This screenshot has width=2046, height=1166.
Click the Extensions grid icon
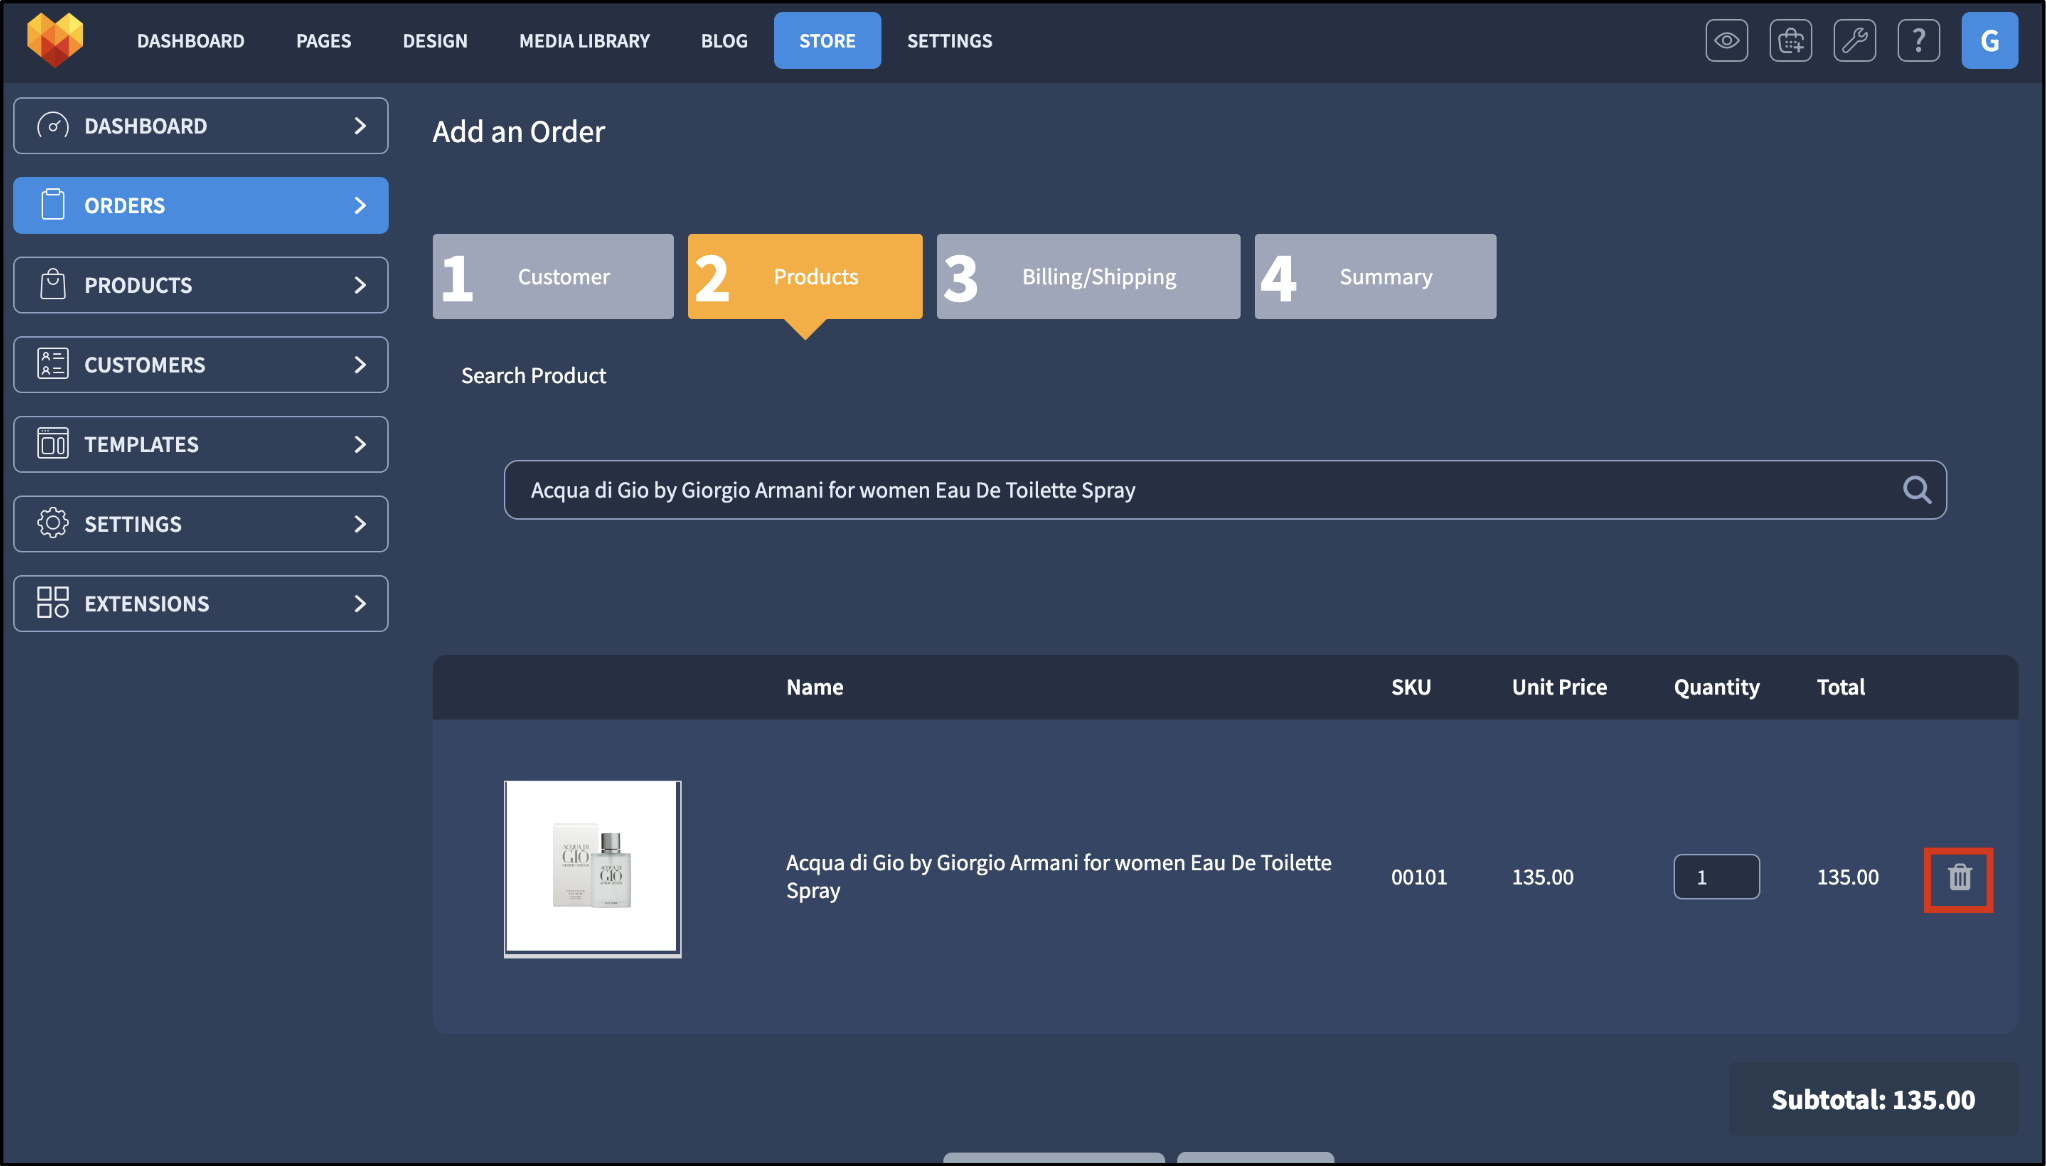tap(53, 603)
